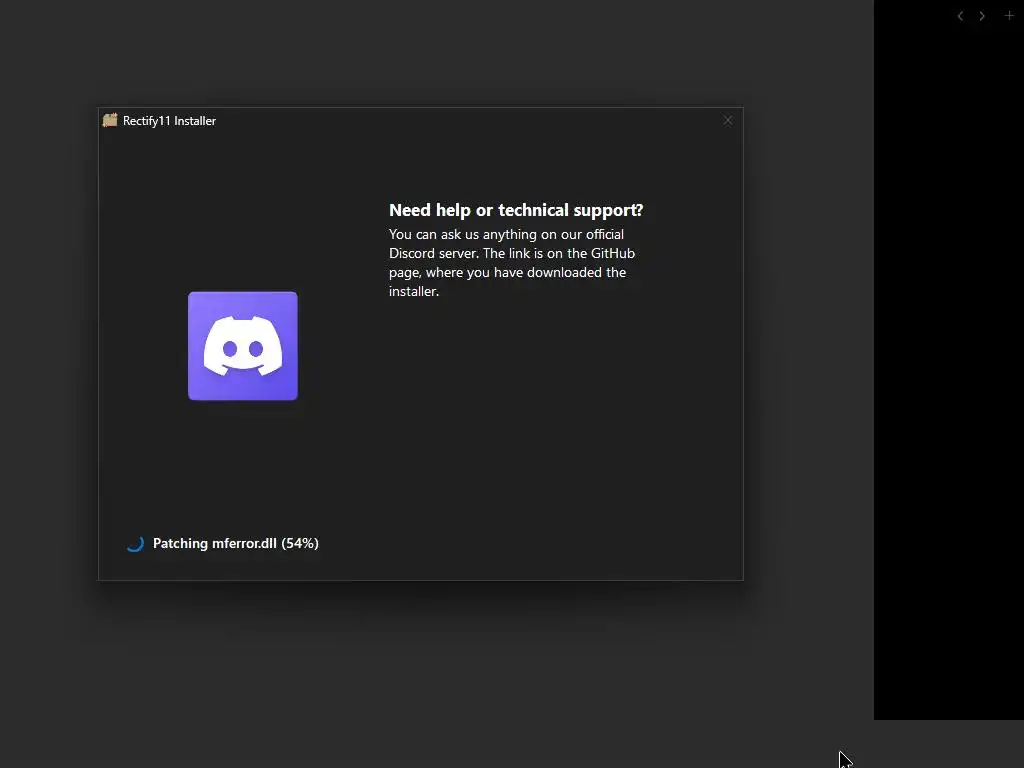Click the 'Rectify11 Installer' window title
This screenshot has width=1024, height=768.
click(x=169, y=121)
